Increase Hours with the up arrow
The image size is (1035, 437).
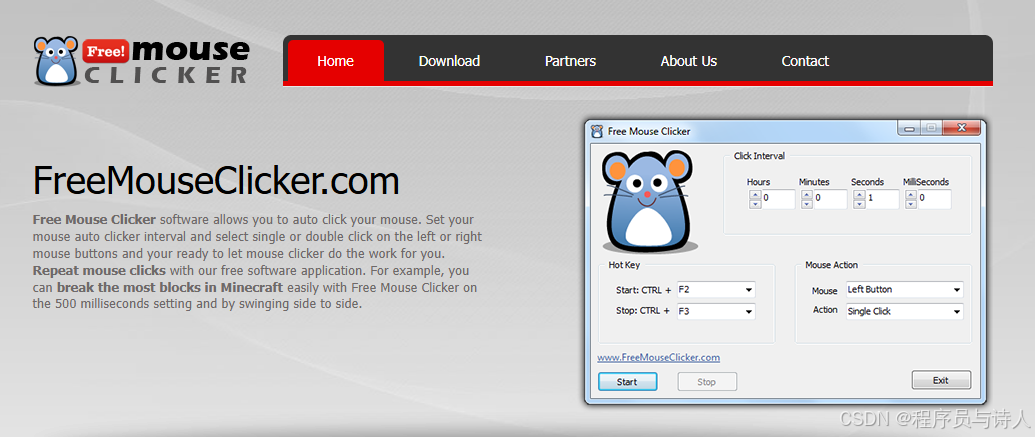coord(755,195)
